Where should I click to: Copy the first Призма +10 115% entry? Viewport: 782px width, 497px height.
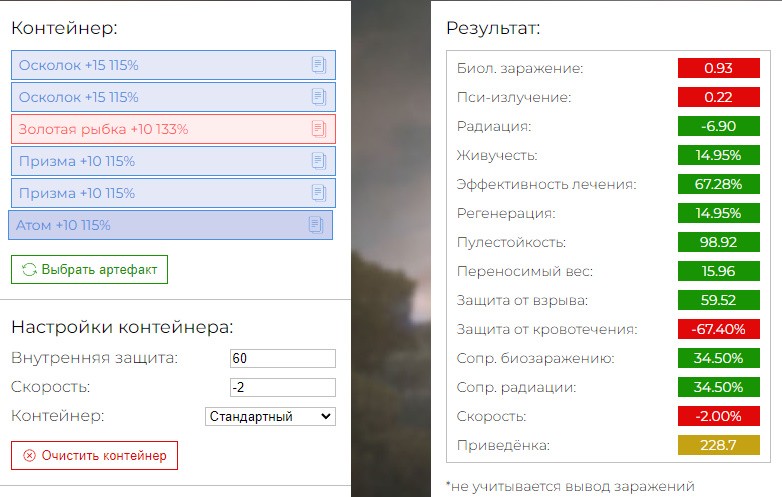(319, 161)
